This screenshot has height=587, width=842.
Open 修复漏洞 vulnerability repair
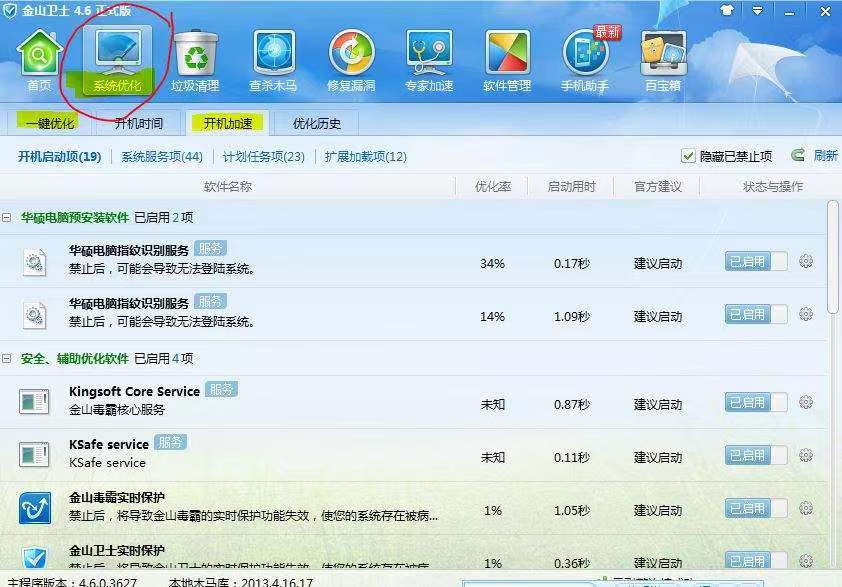pos(350,57)
